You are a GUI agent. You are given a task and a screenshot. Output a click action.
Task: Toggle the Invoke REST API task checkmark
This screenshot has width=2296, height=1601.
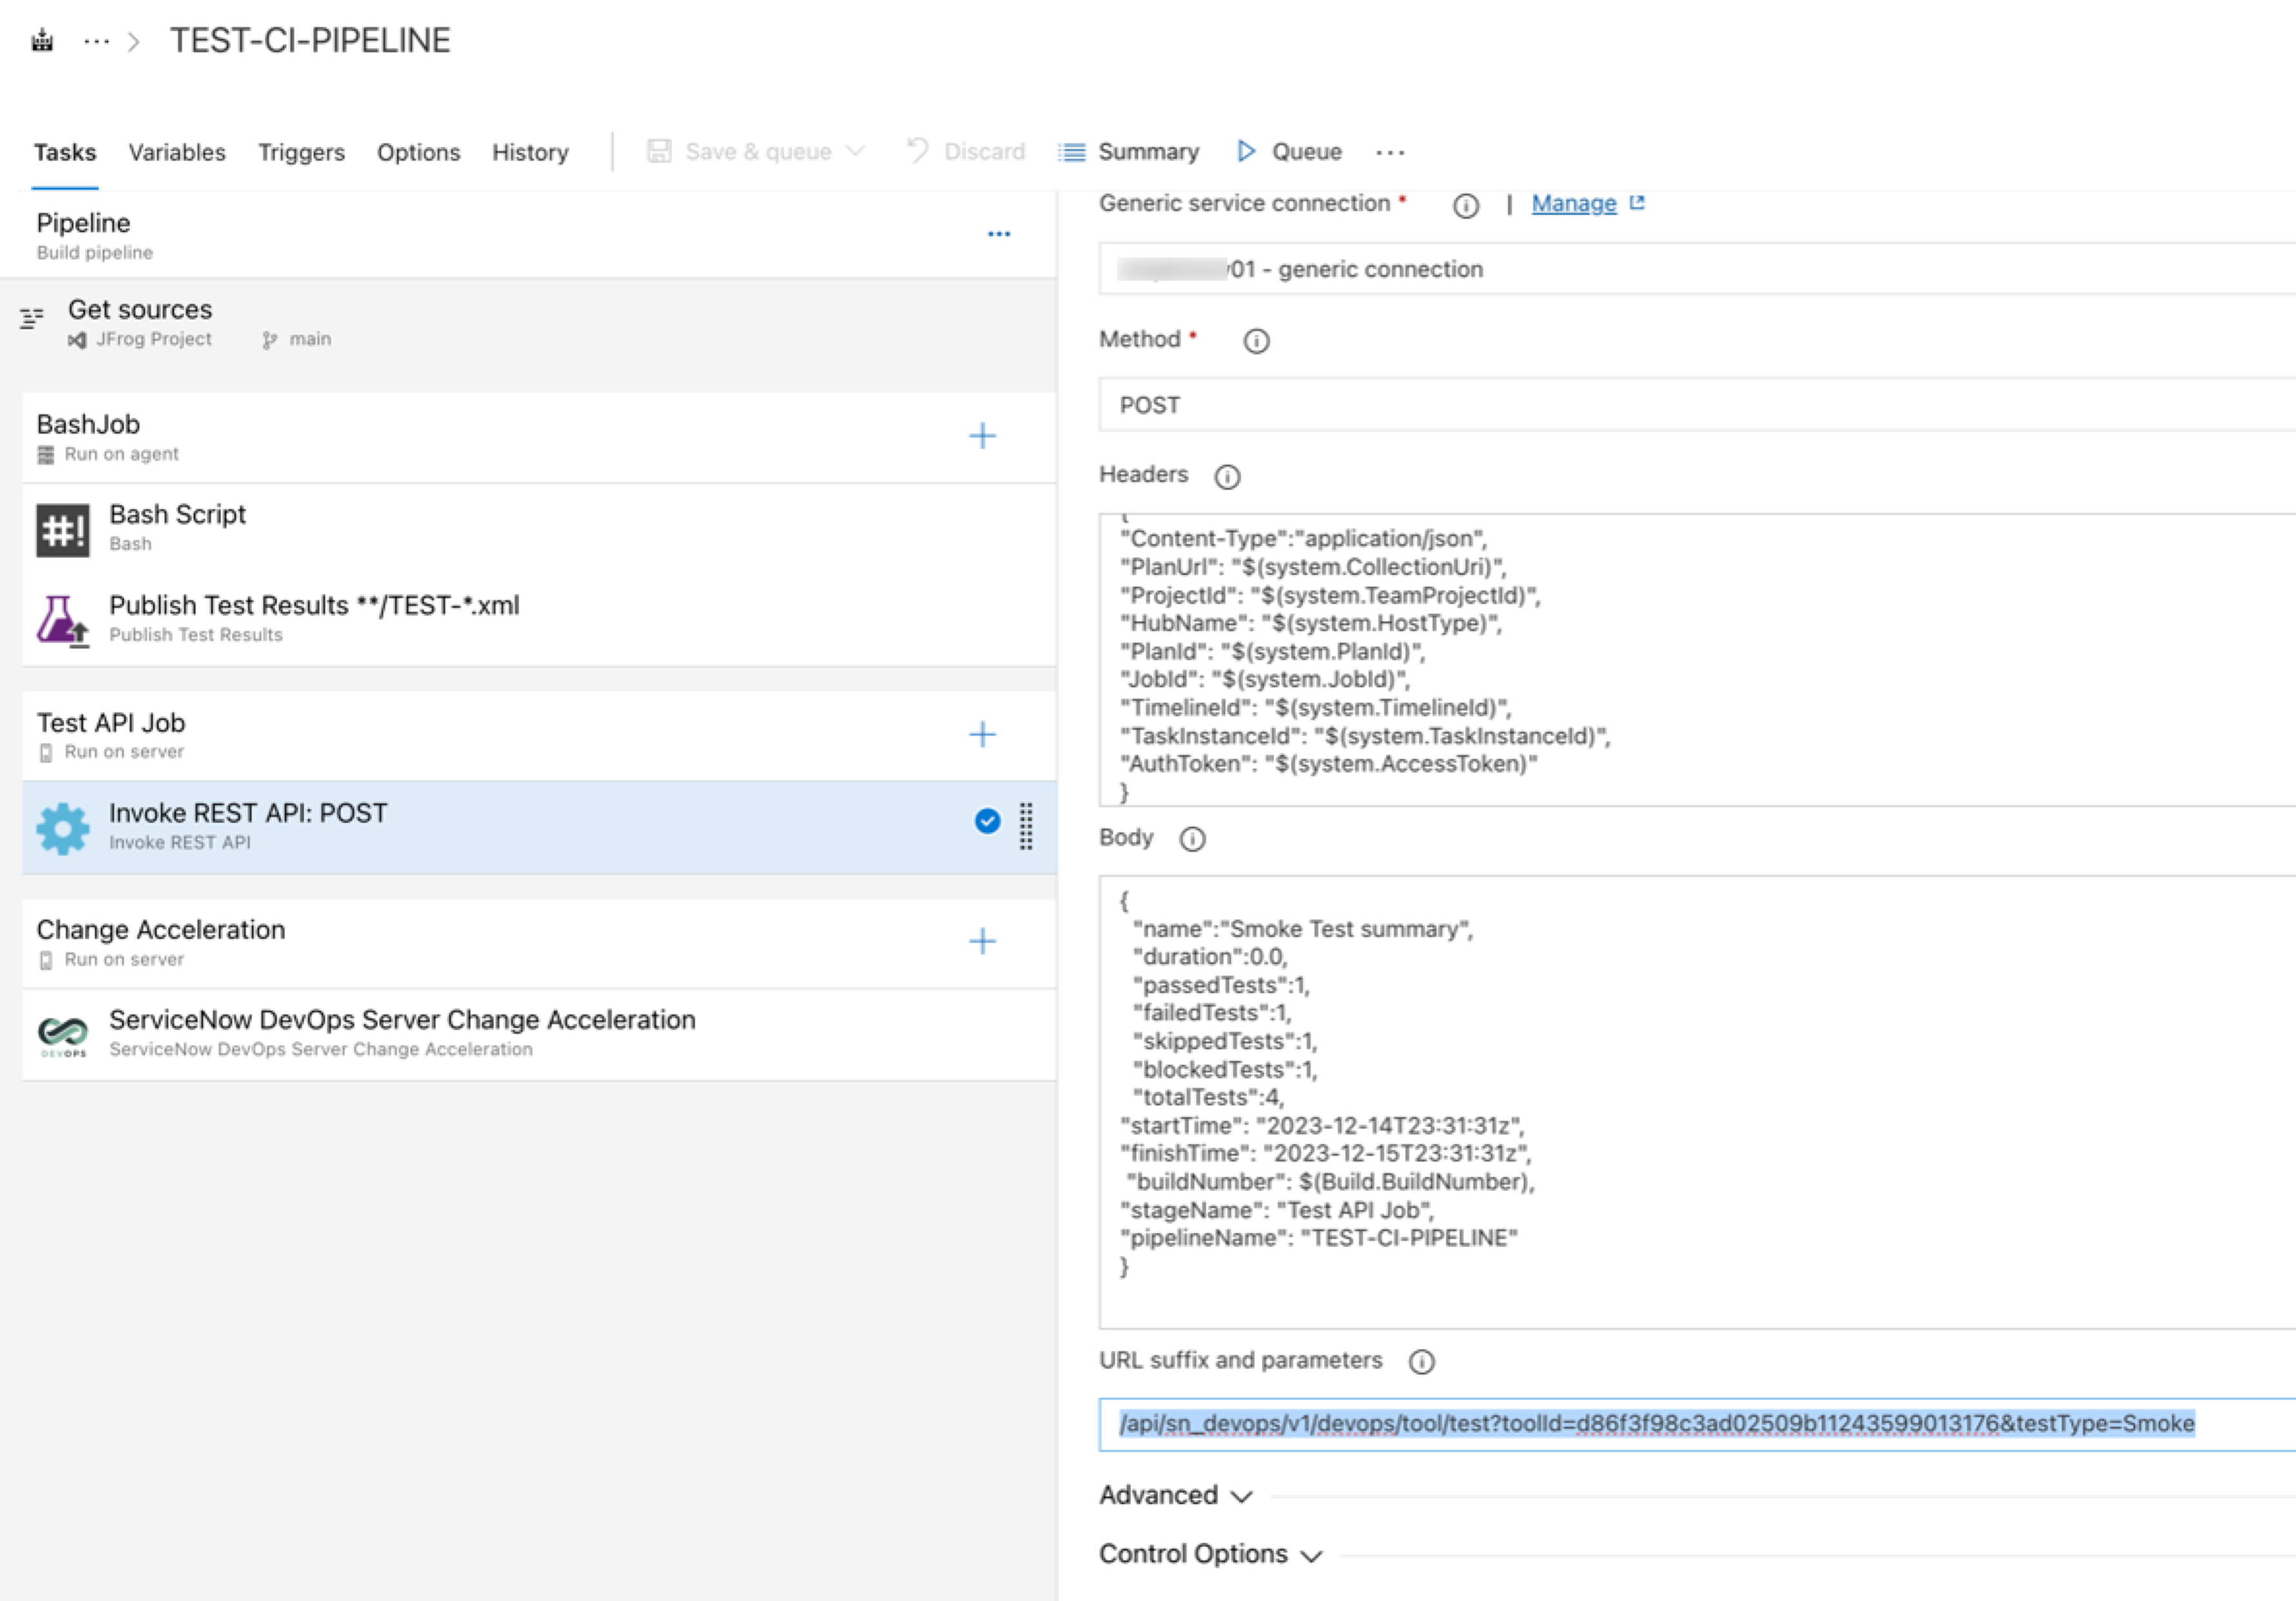click(987, 821)
